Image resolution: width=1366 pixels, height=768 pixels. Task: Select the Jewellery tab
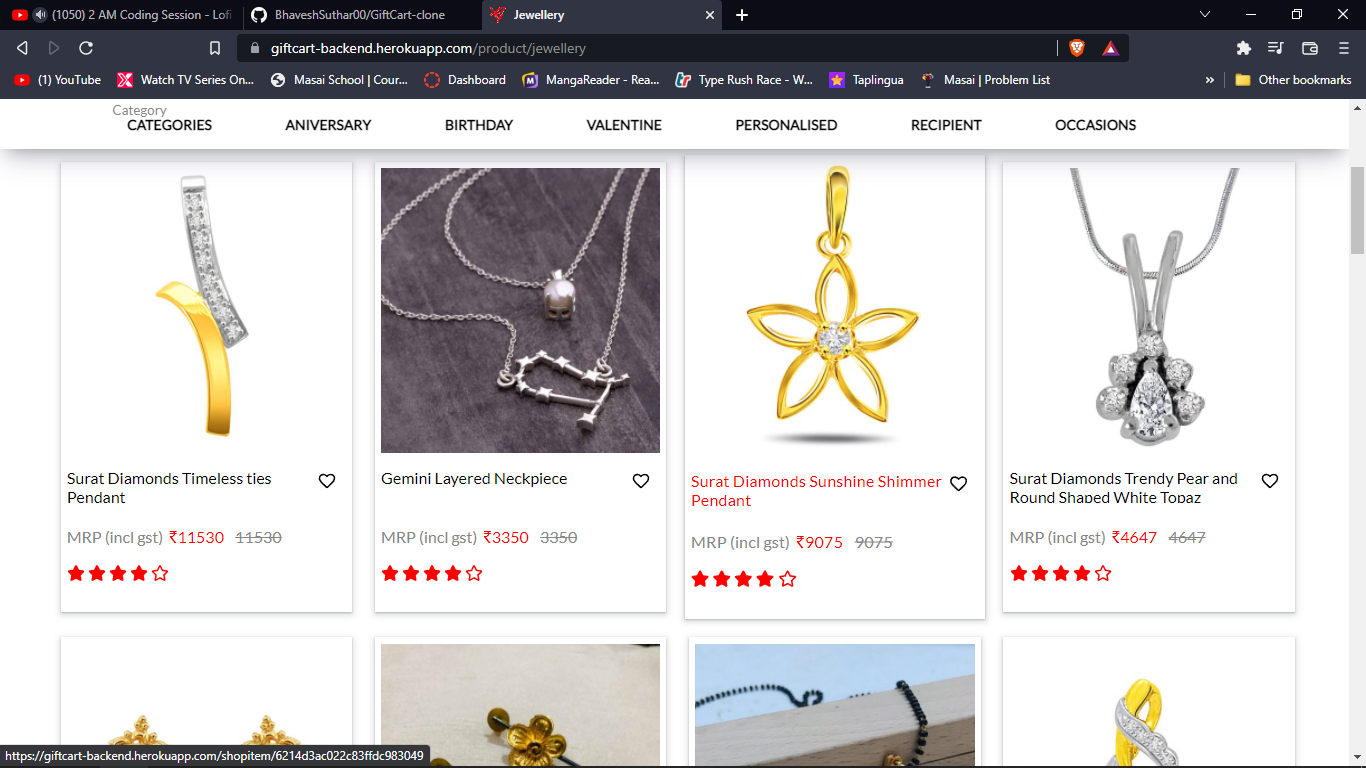[x=602, y=15]
